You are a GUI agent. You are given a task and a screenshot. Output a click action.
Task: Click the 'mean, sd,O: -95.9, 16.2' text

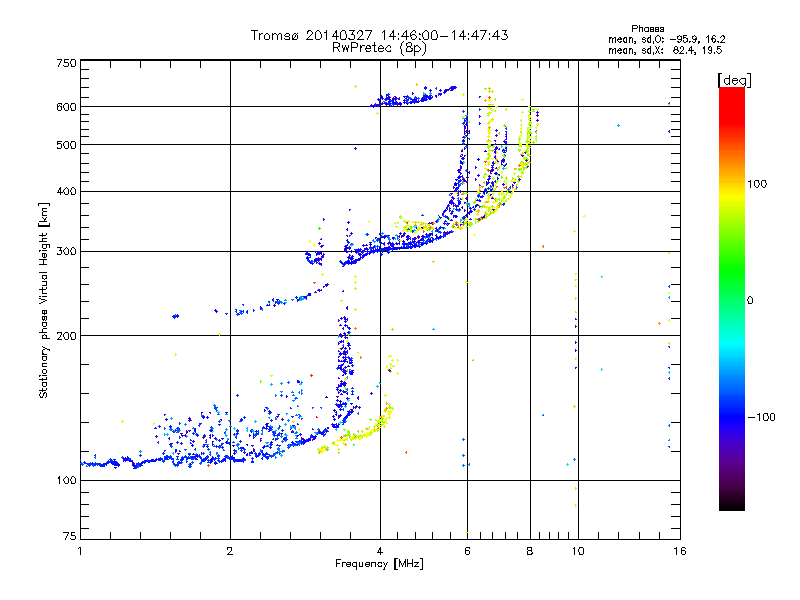pyautogui.click(x=666, y=39)
